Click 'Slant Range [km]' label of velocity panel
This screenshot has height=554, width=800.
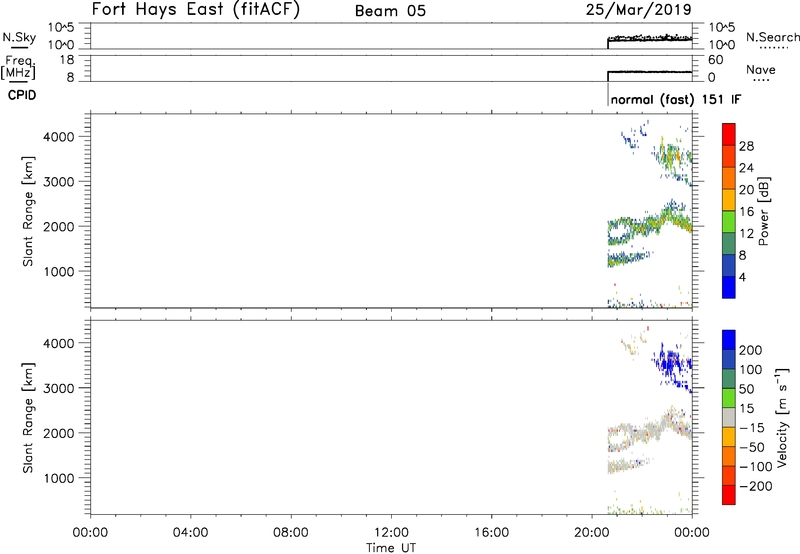(x=28, y=418)
